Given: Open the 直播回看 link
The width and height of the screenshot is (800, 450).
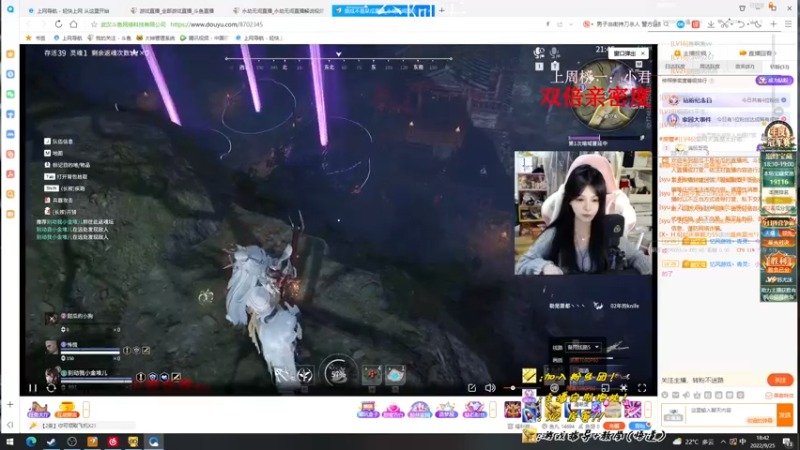Looking at the screenshot, I should pyautogui.click(x=758, y=53).
